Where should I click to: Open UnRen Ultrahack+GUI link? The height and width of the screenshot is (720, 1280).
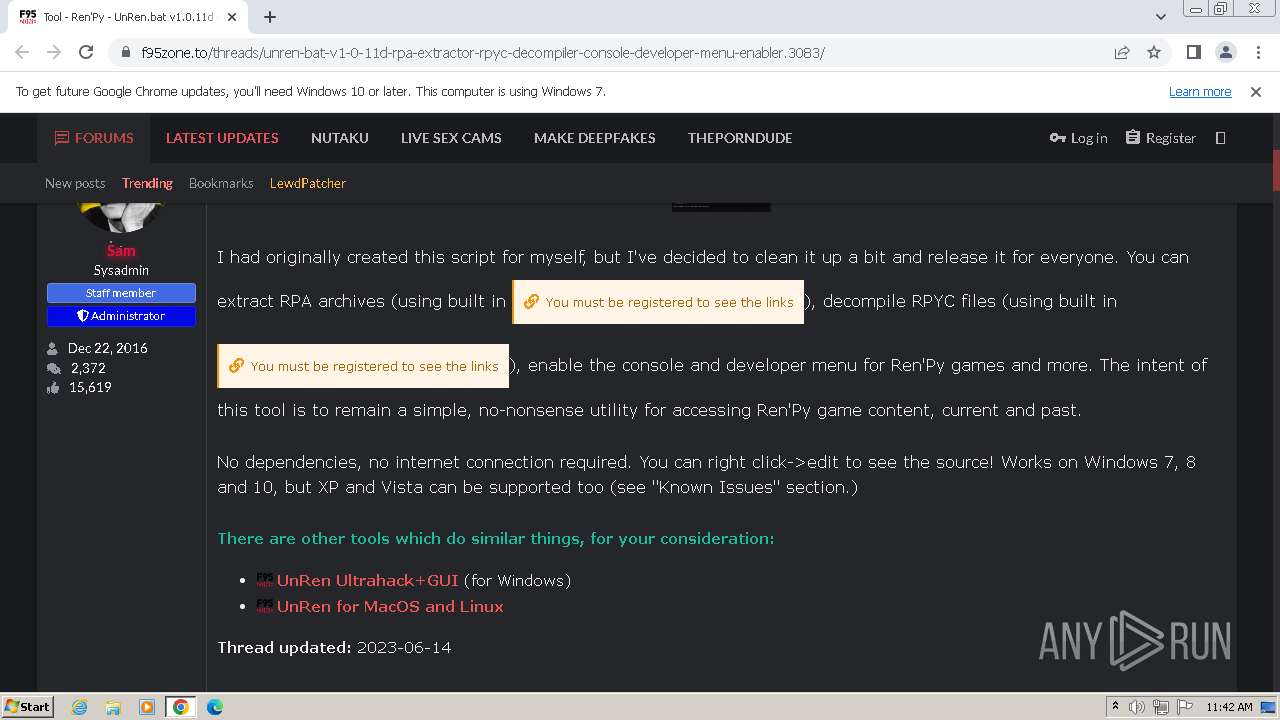pyautogui.click(x=367, y=580)
